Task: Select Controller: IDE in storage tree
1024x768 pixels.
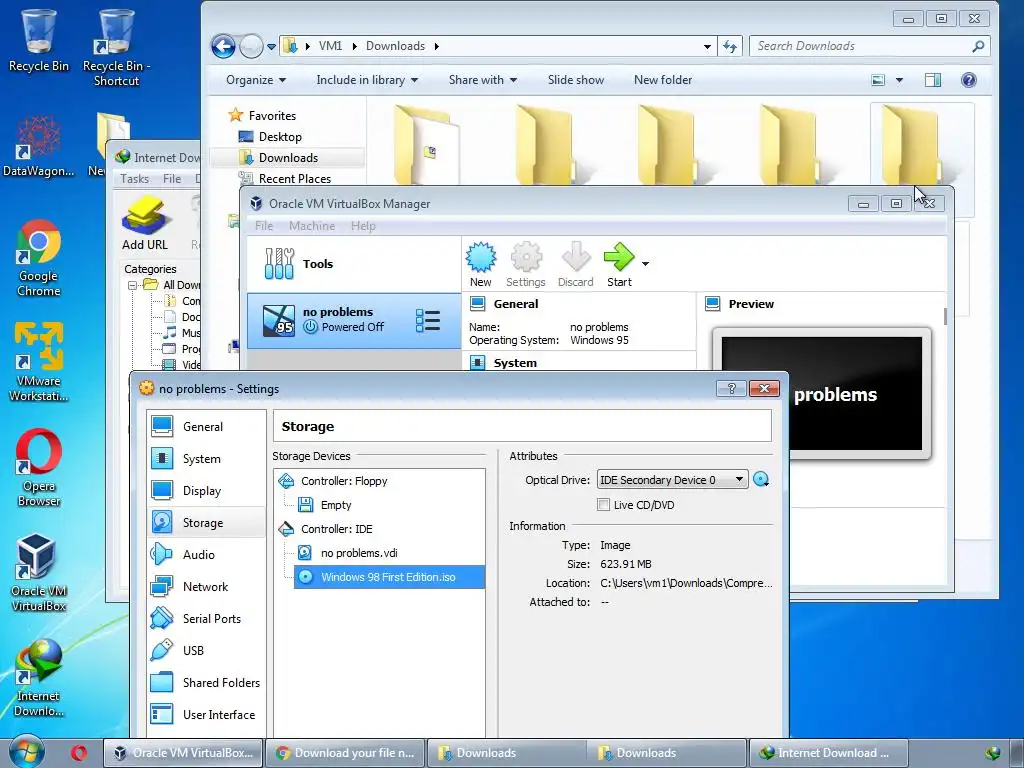Action: pyautogui.click(x=336, y=529)
